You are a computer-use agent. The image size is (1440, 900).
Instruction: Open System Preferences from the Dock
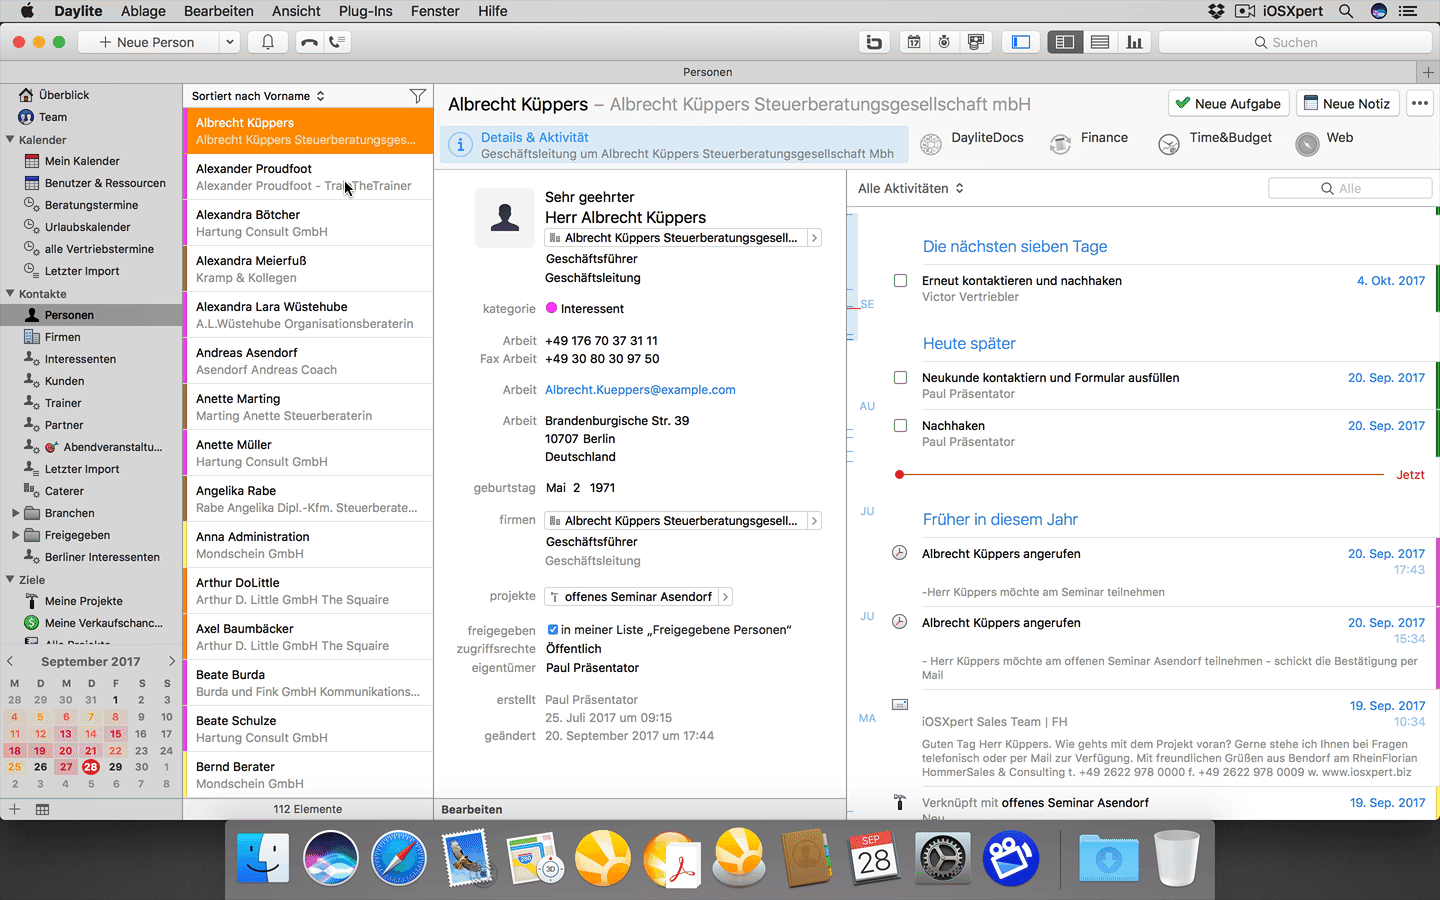tap(942, 859)
